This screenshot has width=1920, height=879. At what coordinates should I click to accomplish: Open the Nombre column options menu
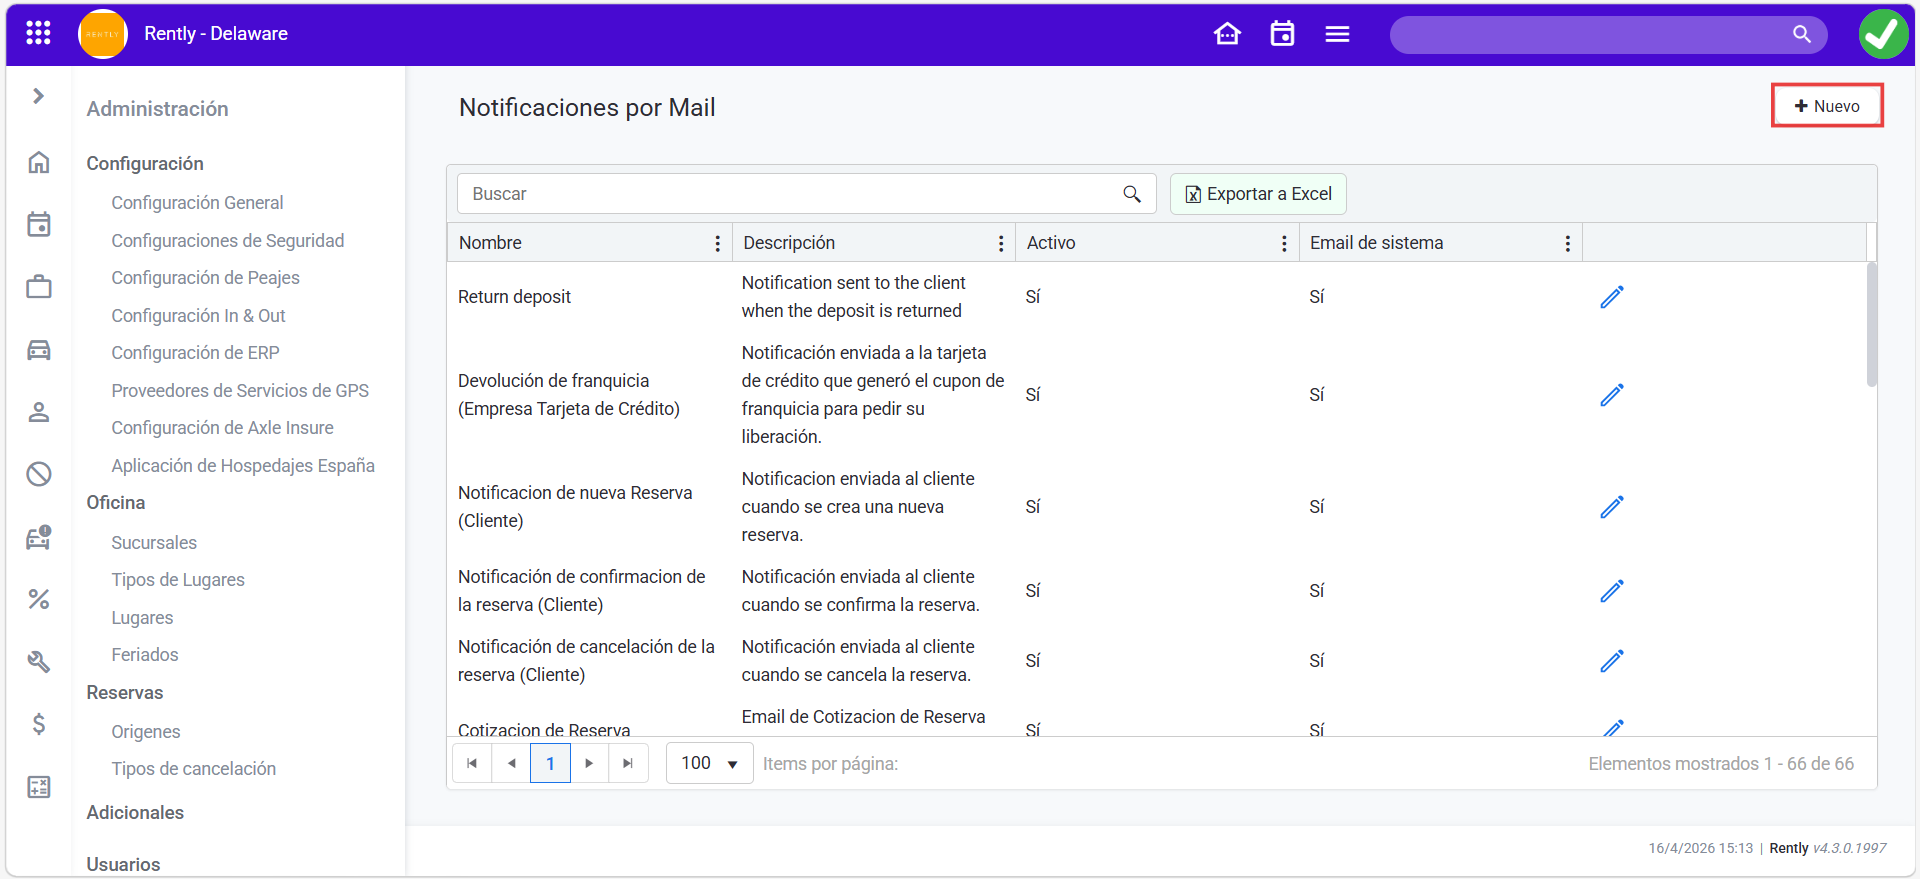coord(717,243)
